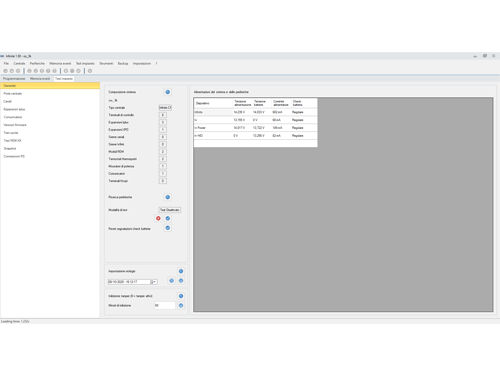Viewport: 500px width, 375px height.
Task: Click the blue icon next to Inibizione tamper label
Action: tap(181, 296)
